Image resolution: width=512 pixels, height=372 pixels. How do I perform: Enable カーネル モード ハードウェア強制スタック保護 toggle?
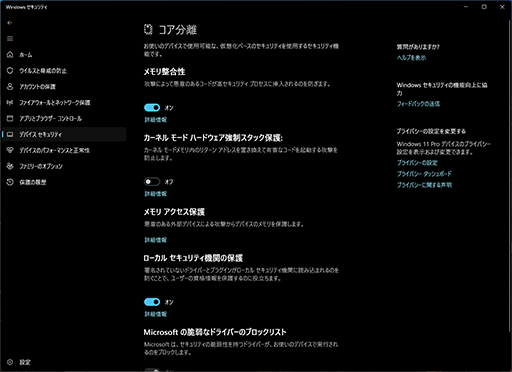[152, 182]
